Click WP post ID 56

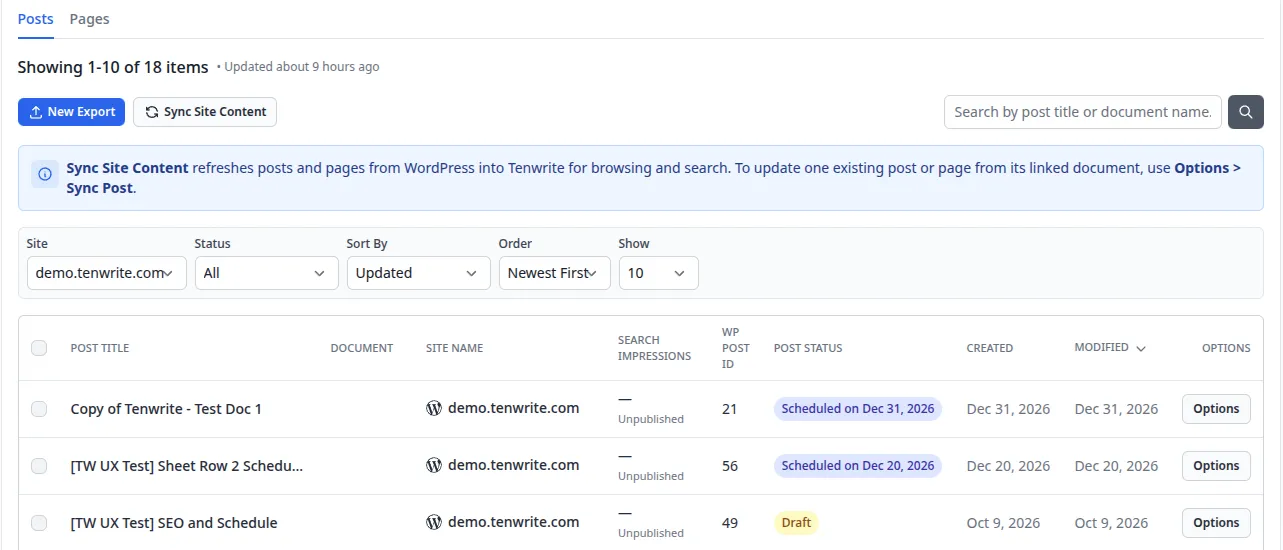tap(730, 466)
